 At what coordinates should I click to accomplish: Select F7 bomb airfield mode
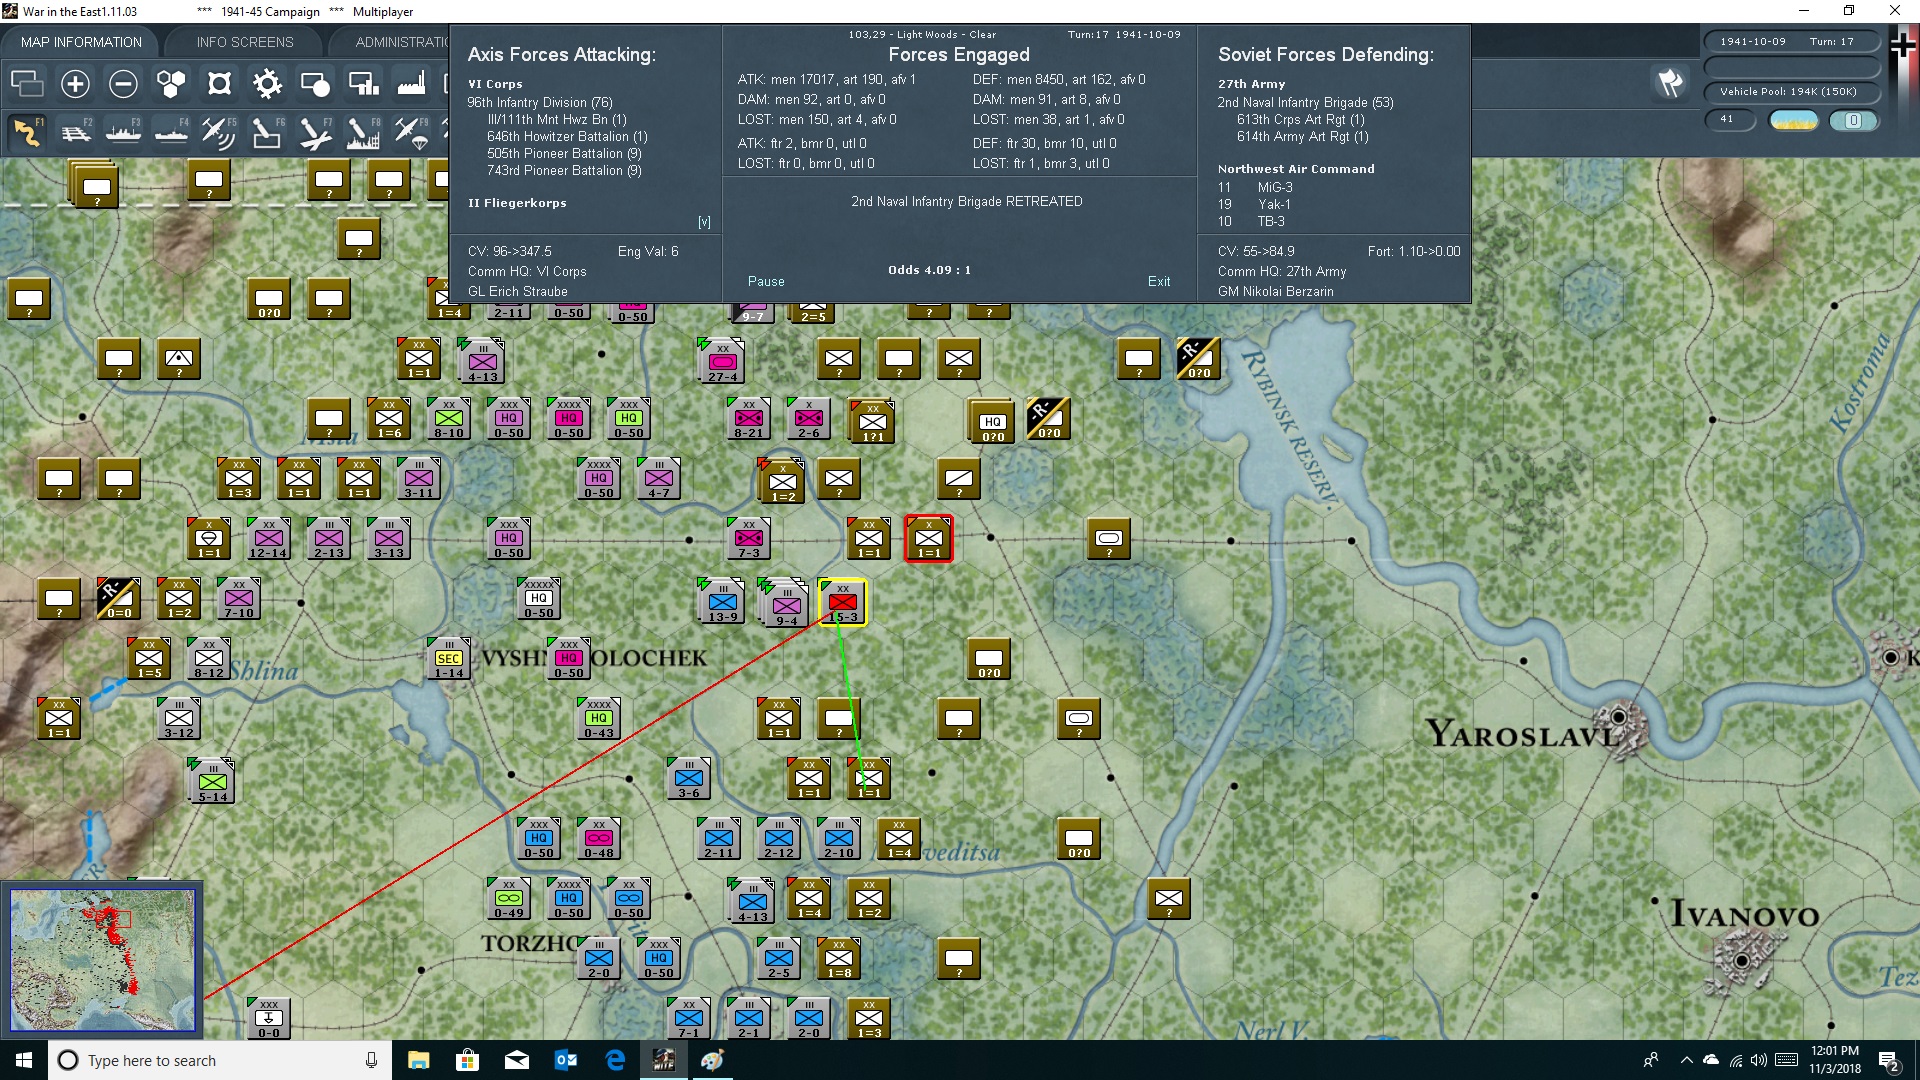315,132
